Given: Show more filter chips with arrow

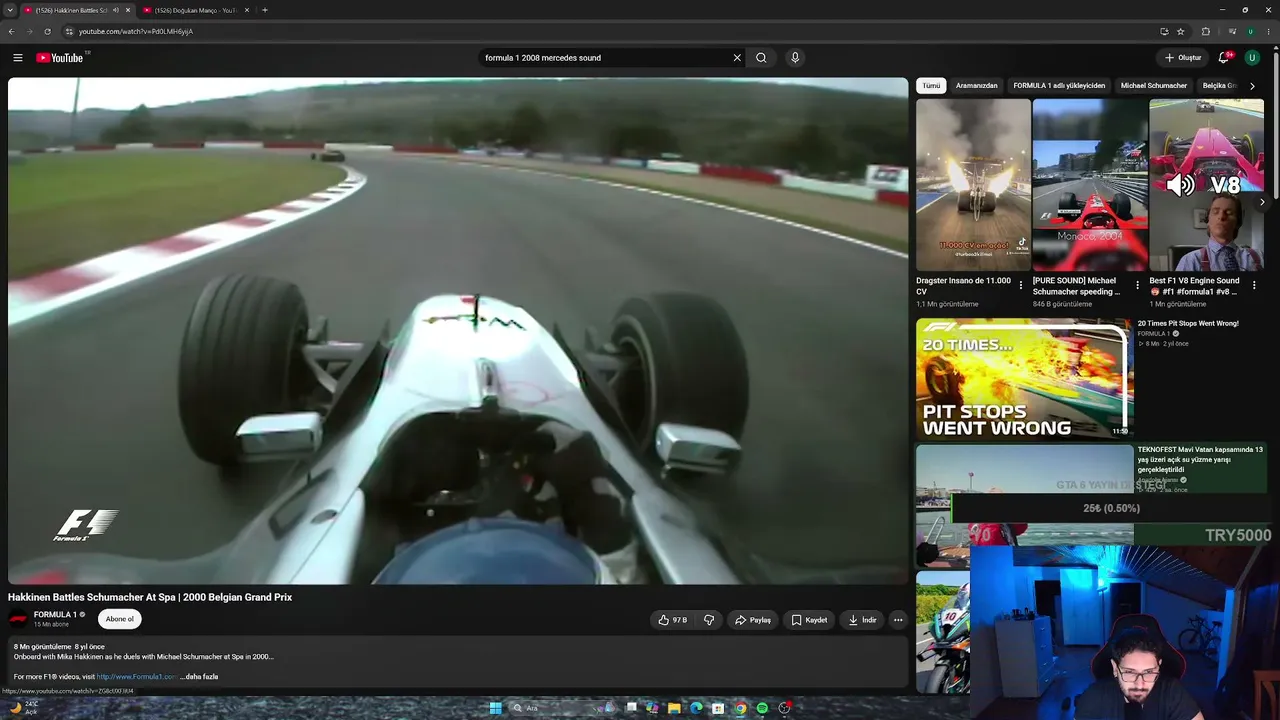Looking at the screenshot, I should point(1252,86).
